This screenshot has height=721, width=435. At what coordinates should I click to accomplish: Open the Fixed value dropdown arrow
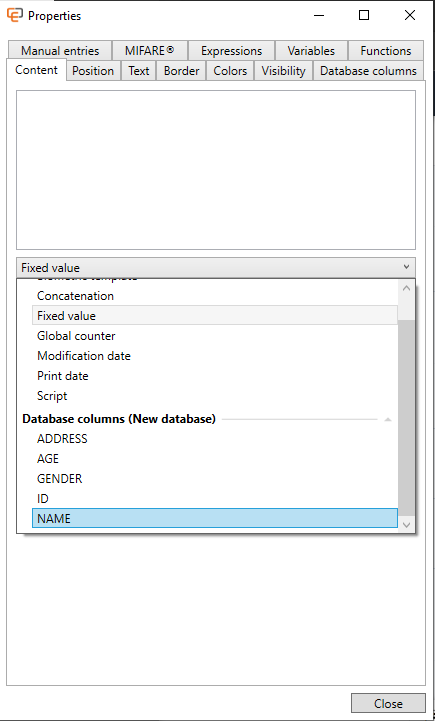[x=406, y=267]
